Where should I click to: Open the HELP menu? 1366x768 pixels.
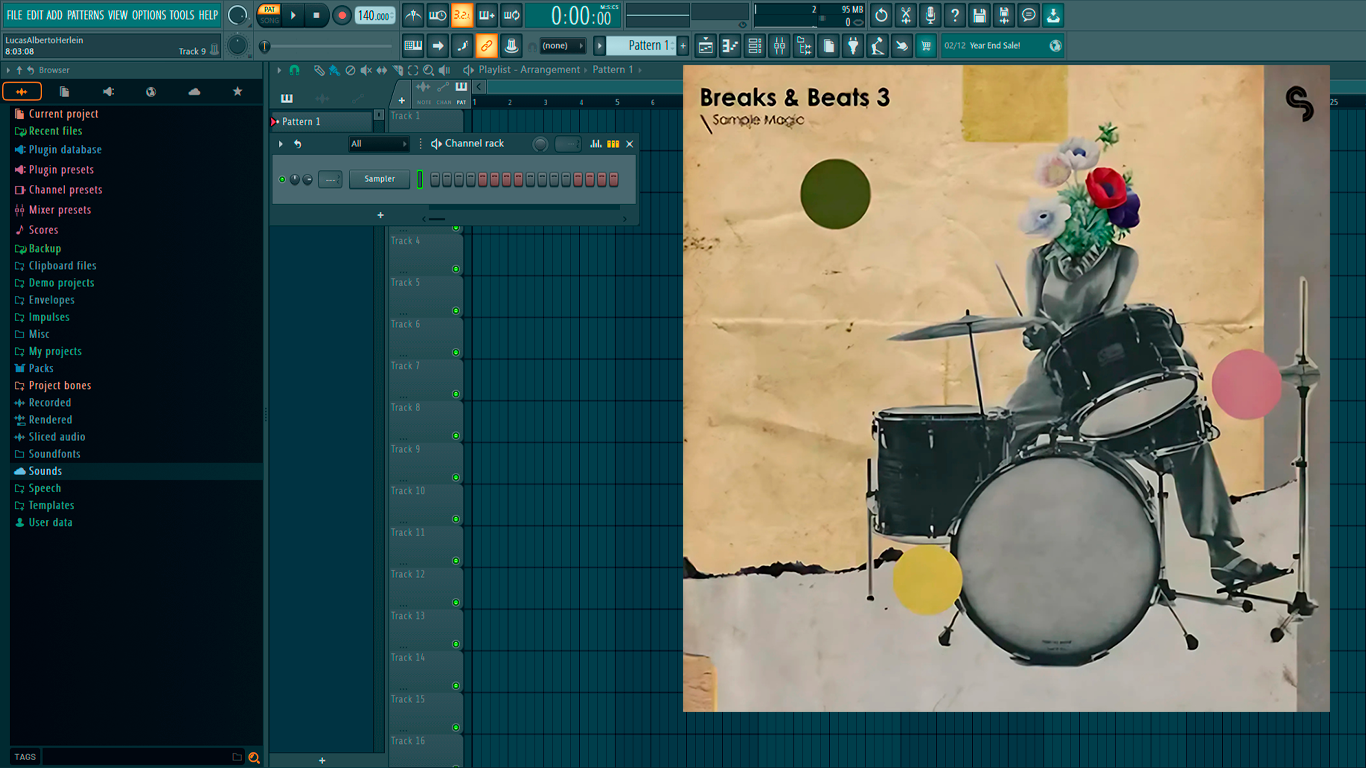(x=208, y=15)
